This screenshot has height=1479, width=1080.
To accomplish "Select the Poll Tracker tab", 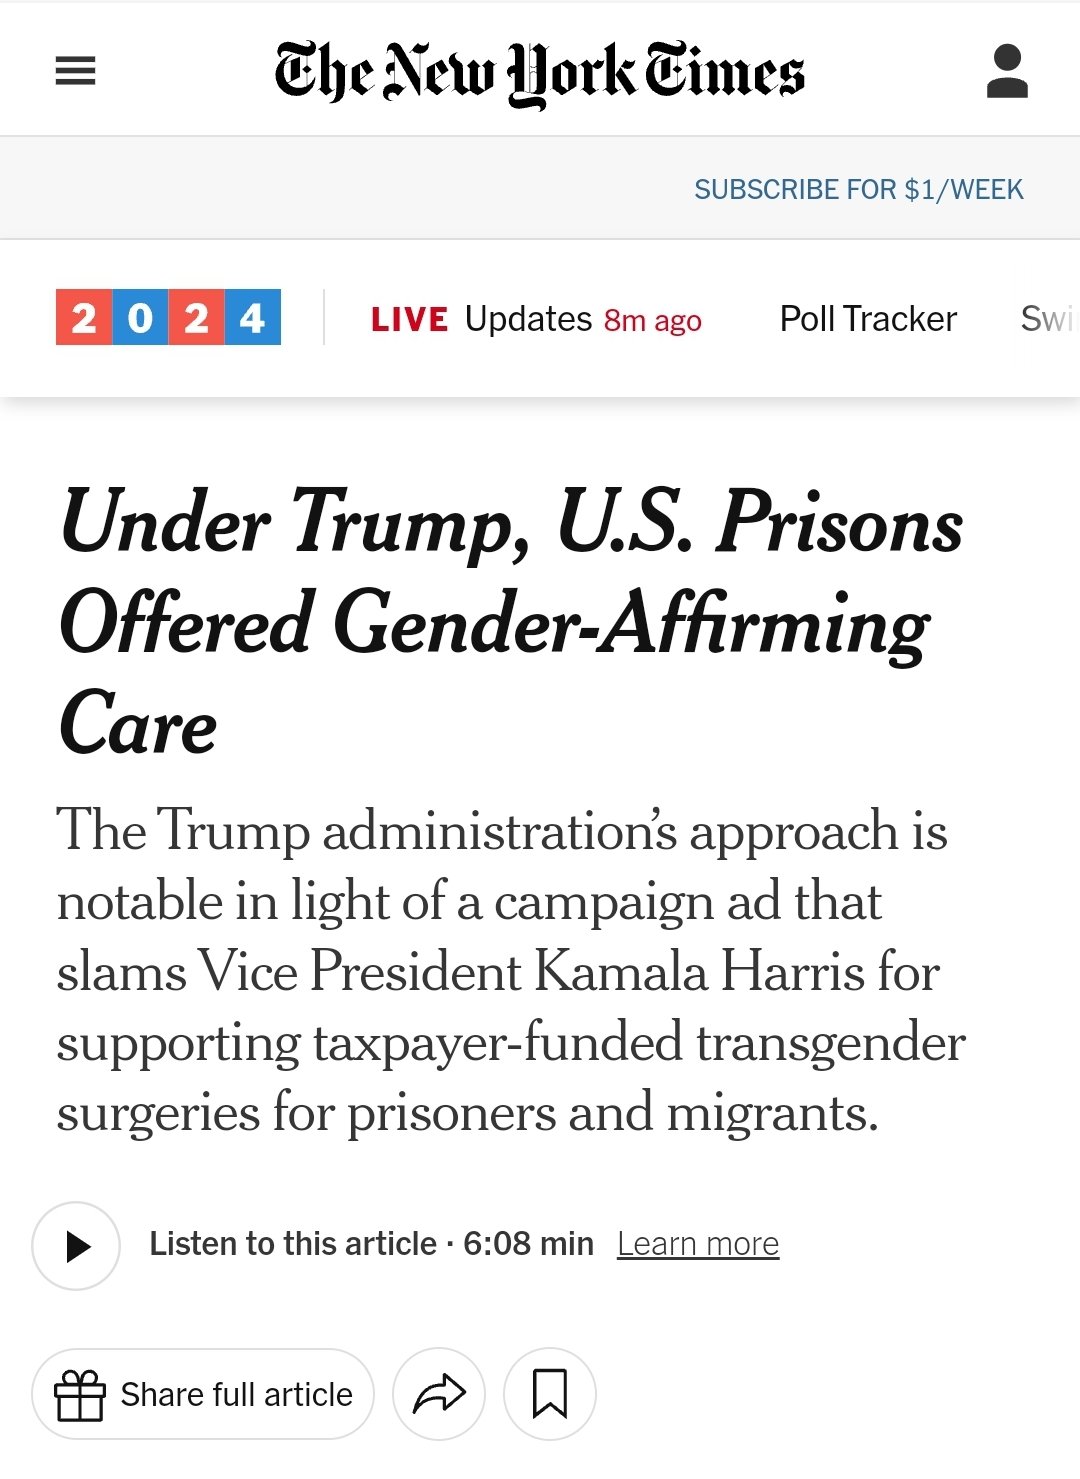I will tap(867, 319).
